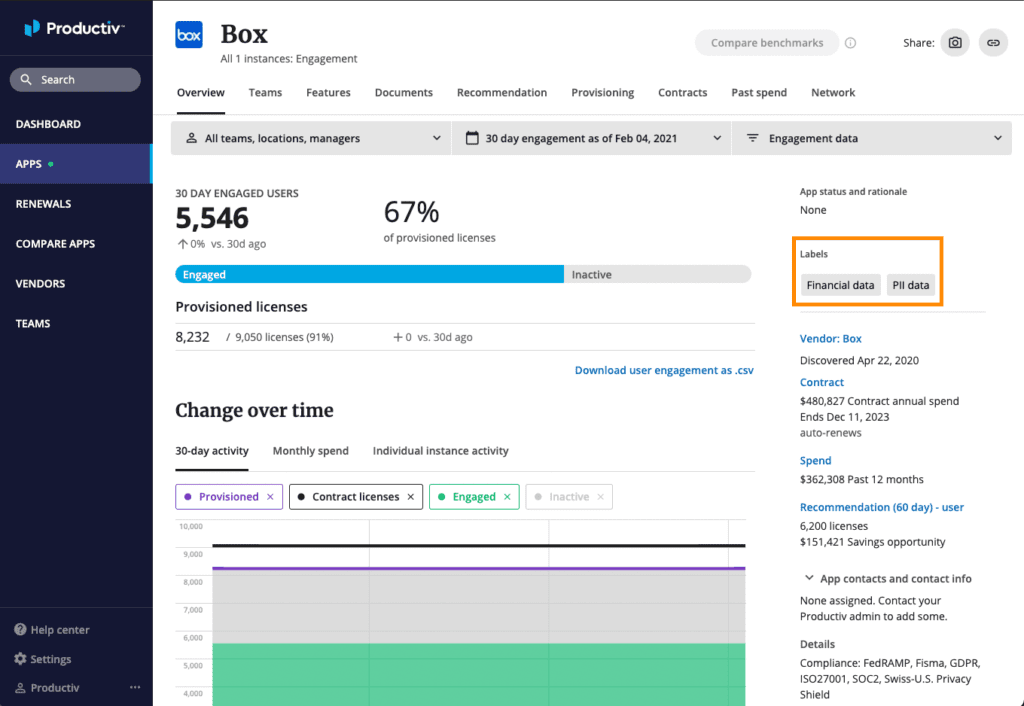Image resolution: width=1024 pixels, height=706 pixels.
Task: Open Renewals in the sidebar
Action: [x=76, y=204]
